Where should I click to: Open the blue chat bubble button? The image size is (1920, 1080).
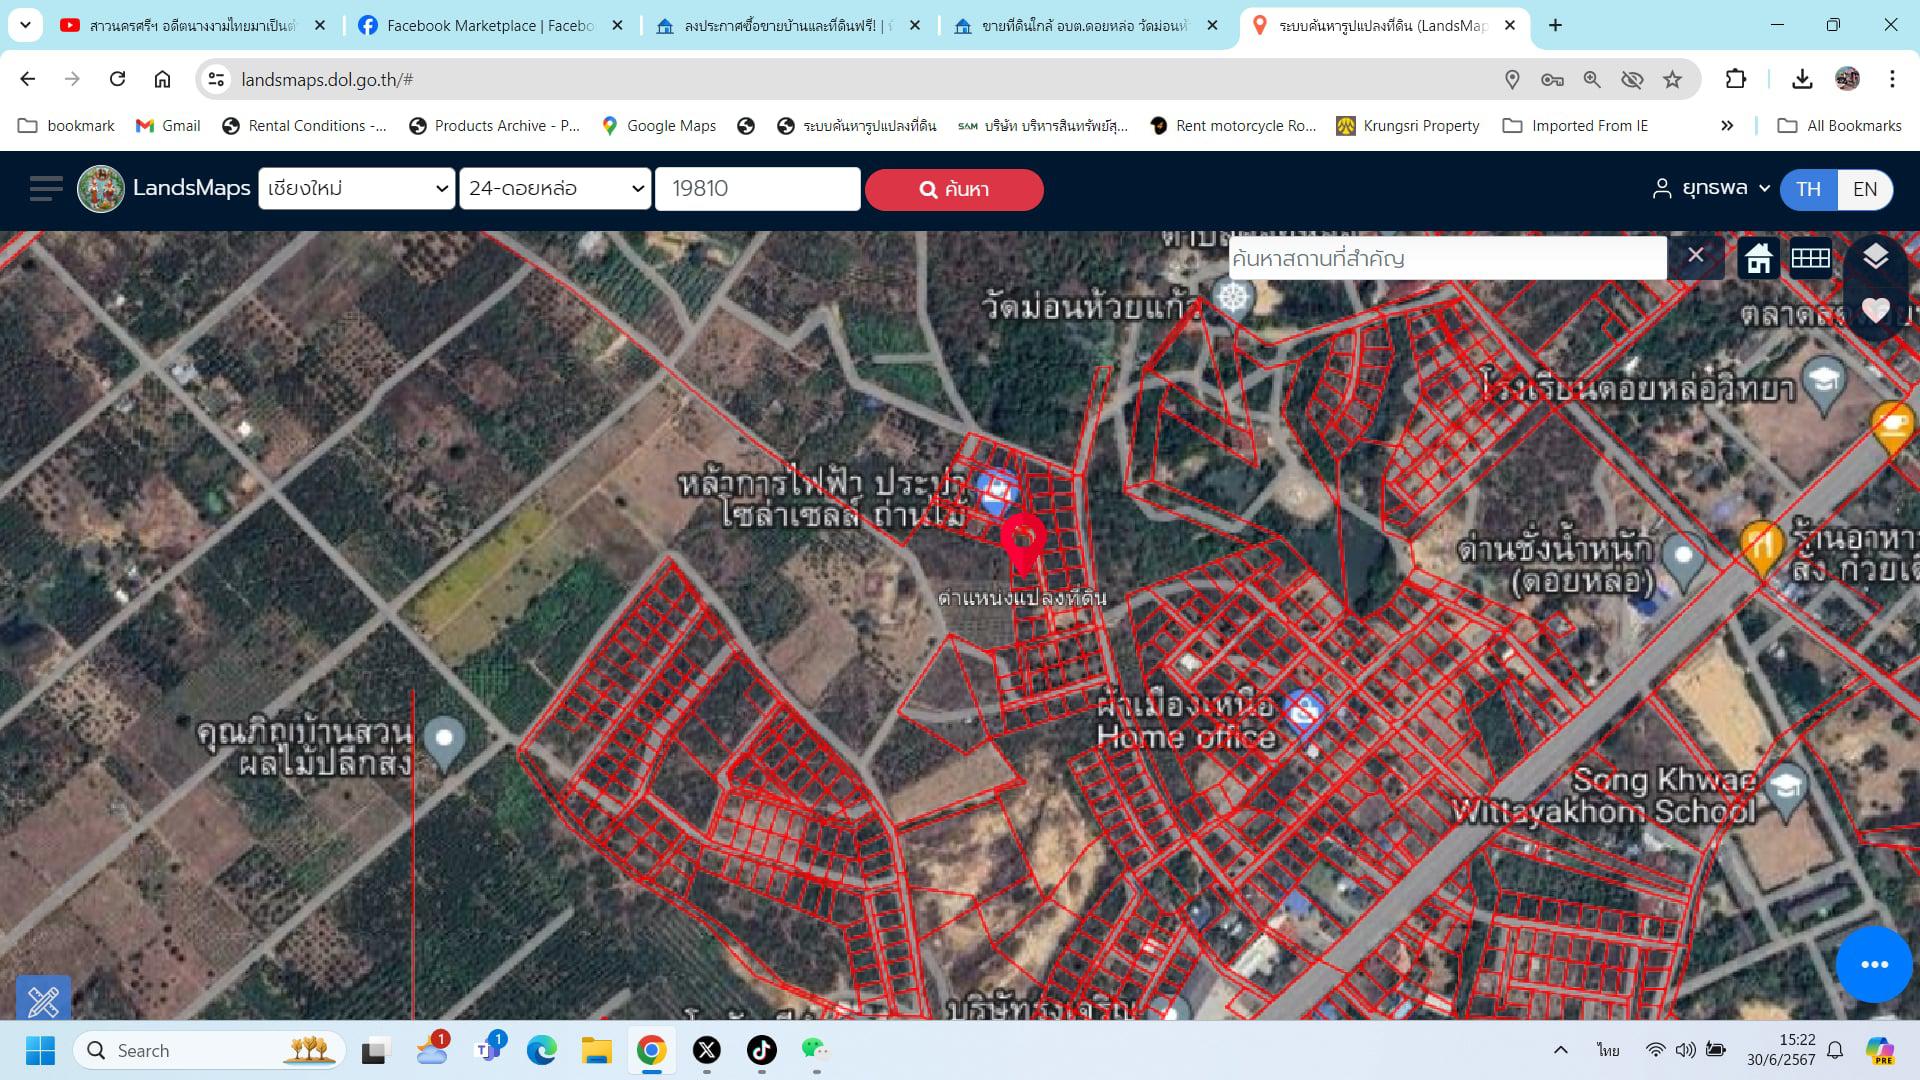coord(1874,964)
